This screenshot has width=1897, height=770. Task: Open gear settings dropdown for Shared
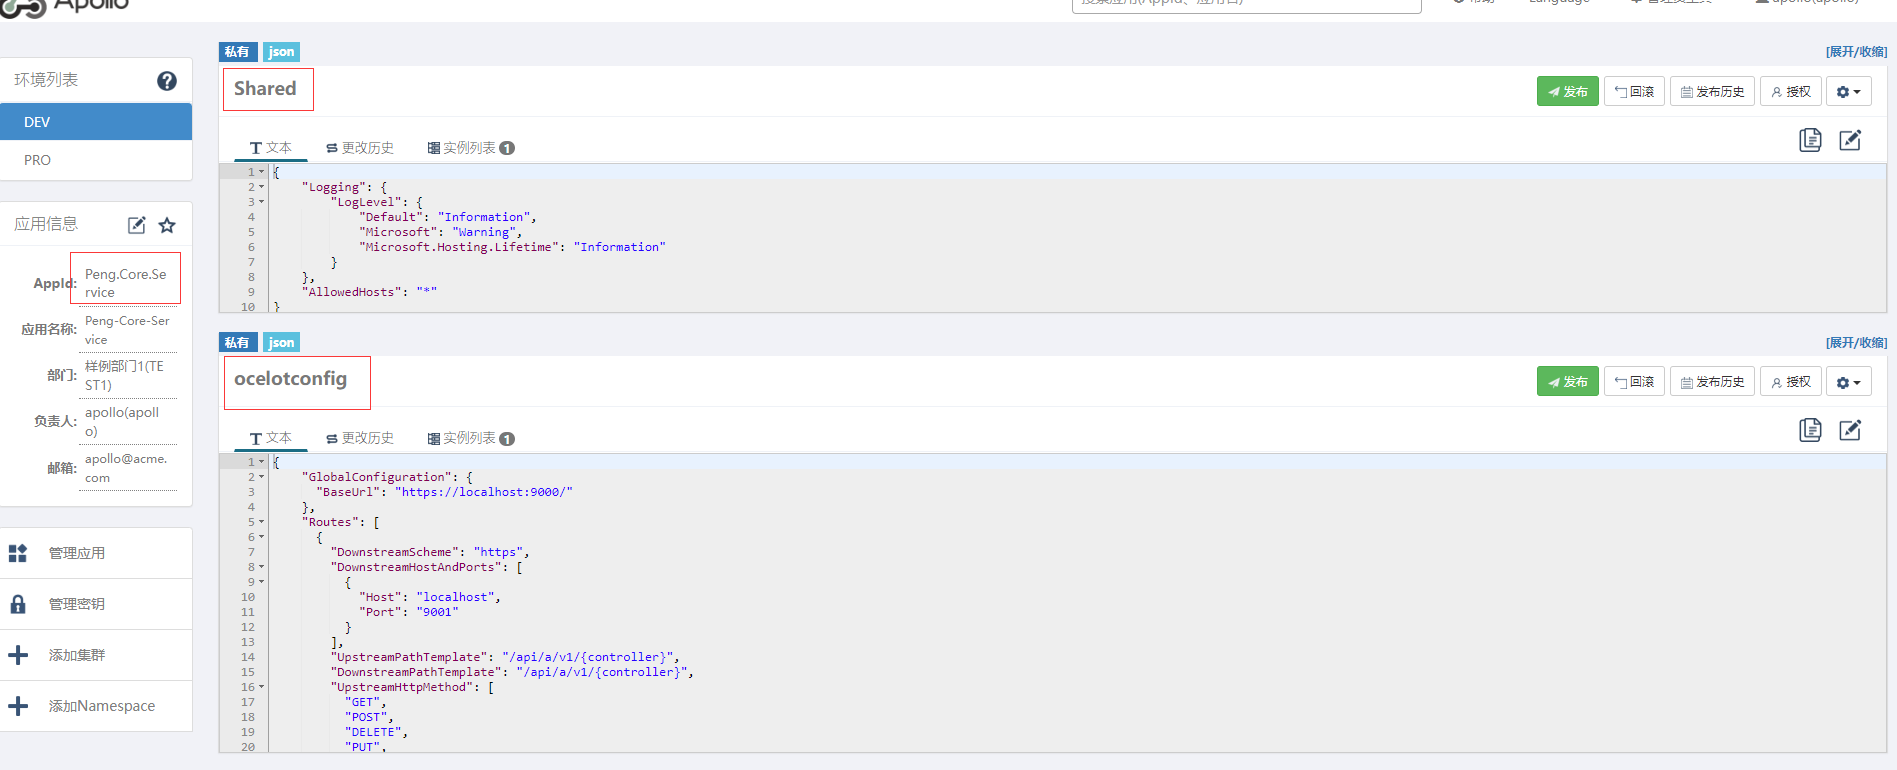click(x=1848, y=91)
